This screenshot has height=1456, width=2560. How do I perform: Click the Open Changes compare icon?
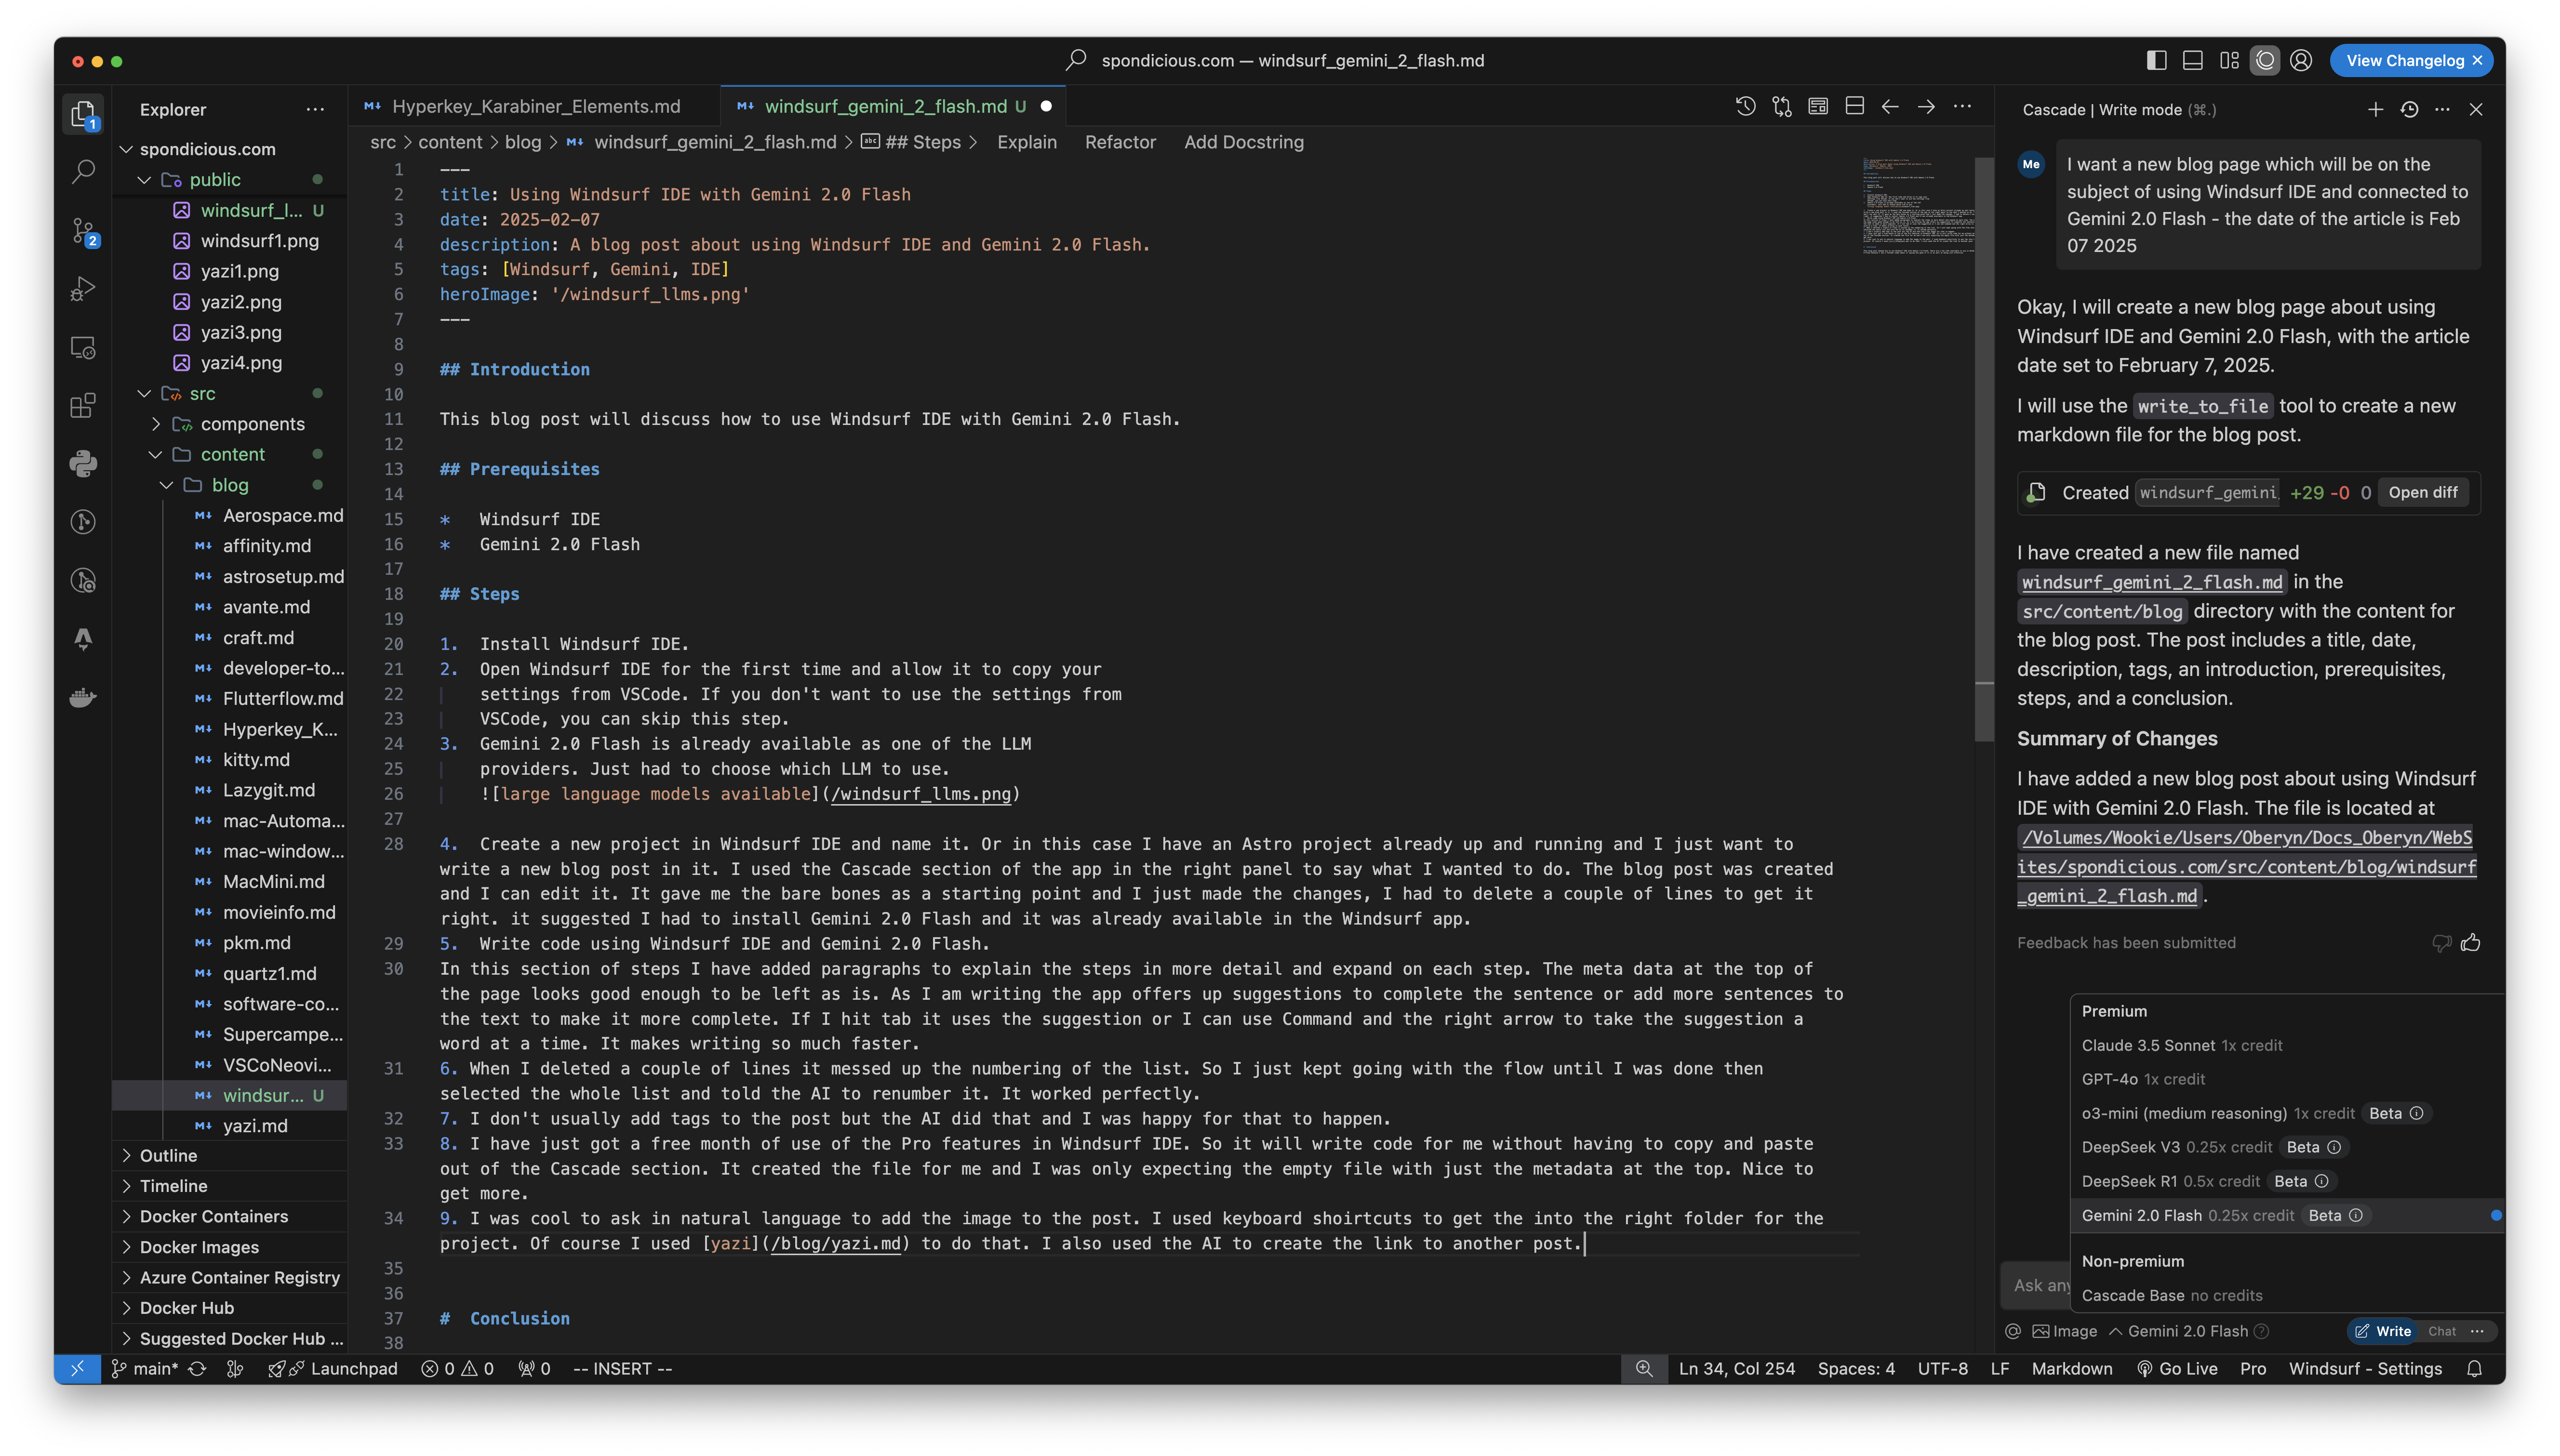pyautogui.click(x=1781, y=106)
